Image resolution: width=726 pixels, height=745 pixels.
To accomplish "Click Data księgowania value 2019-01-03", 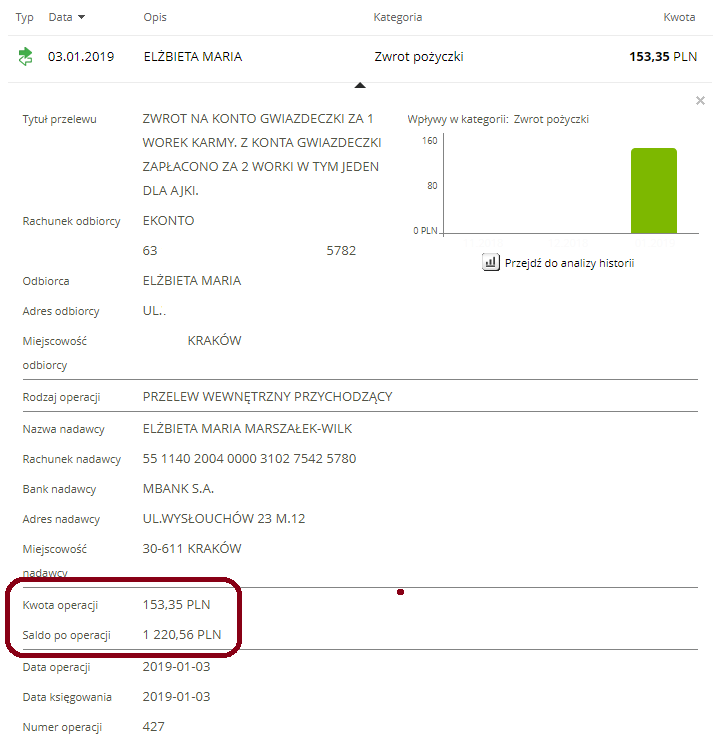I will 176,697.
